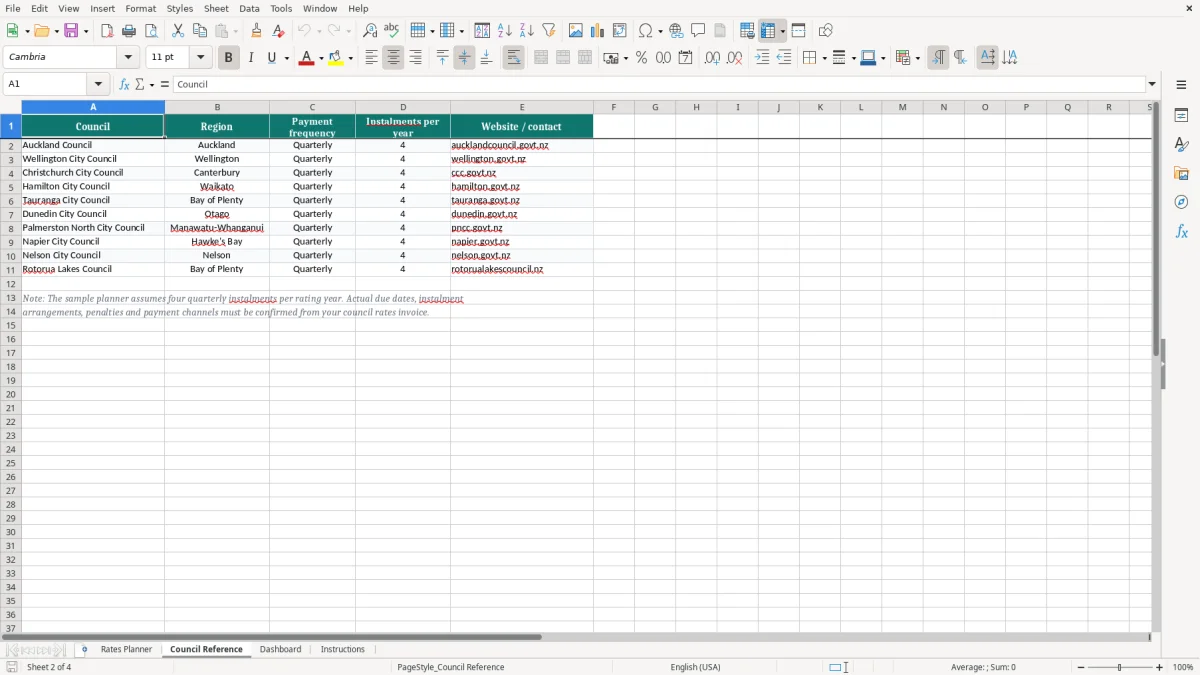The image size is (1200, 675).
Task: Click the Clone Formatting paintbrush icon
Action: [x=256, y=31]
